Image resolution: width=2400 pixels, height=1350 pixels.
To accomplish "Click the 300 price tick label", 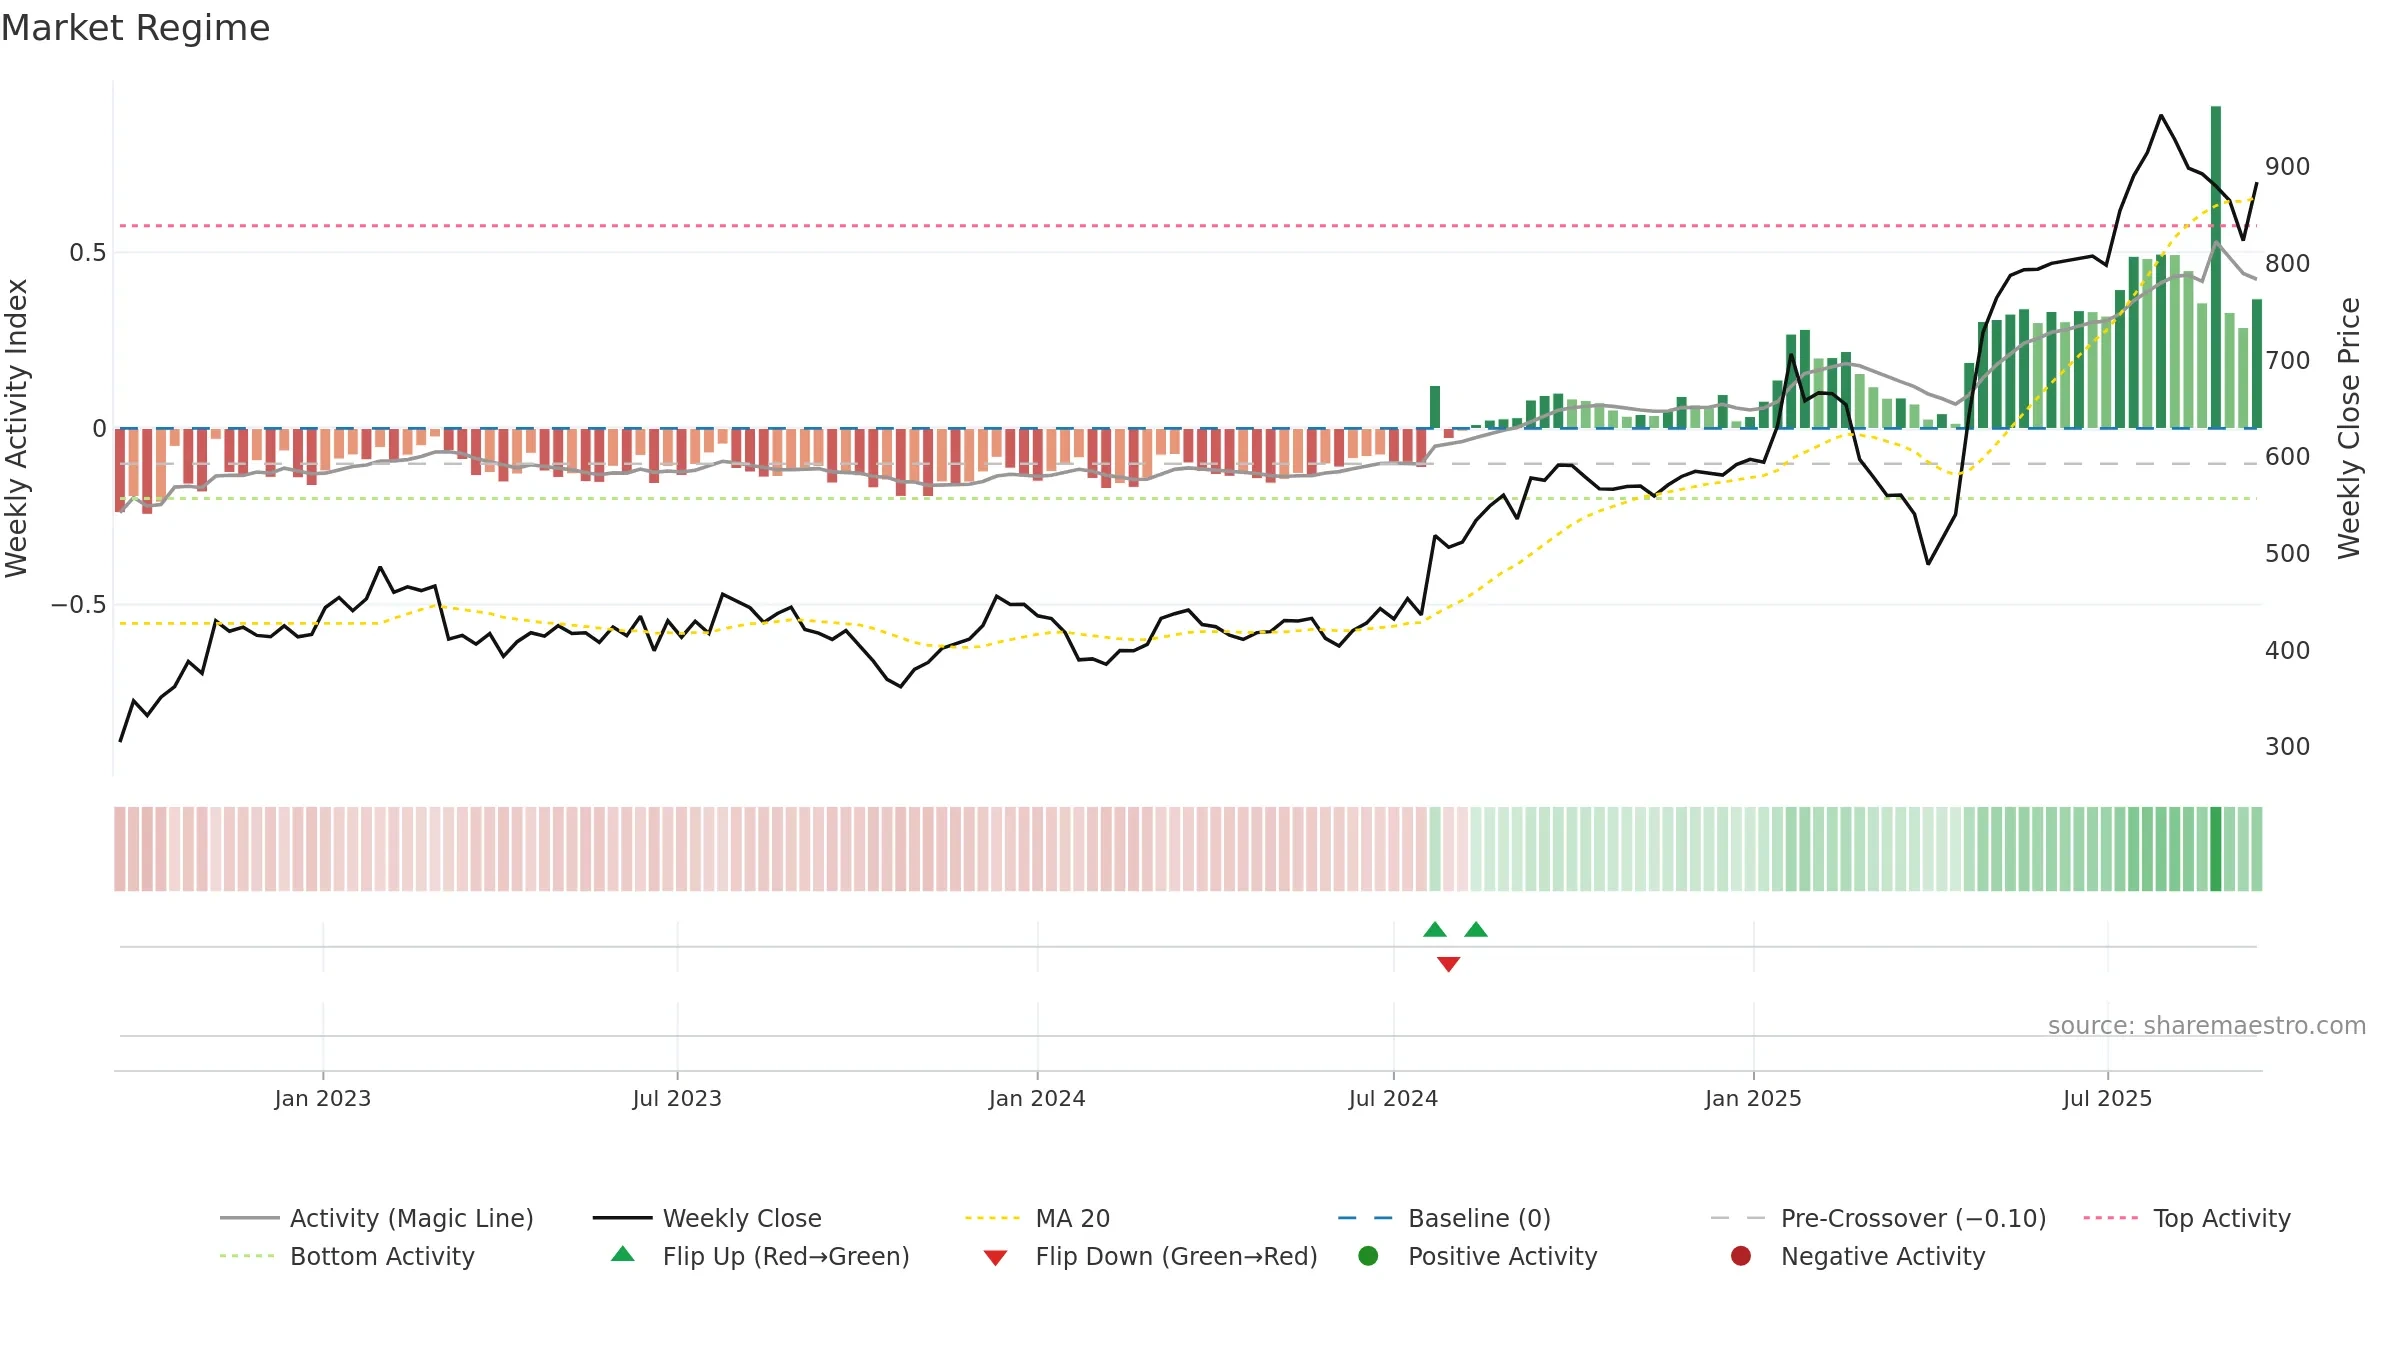I will coord(2287,747).
